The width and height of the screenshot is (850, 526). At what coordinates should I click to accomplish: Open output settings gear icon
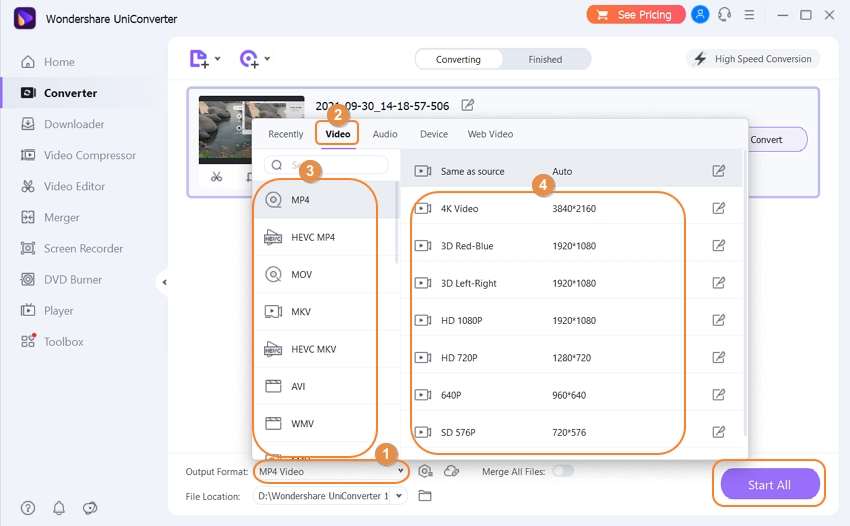pos(425,471)
